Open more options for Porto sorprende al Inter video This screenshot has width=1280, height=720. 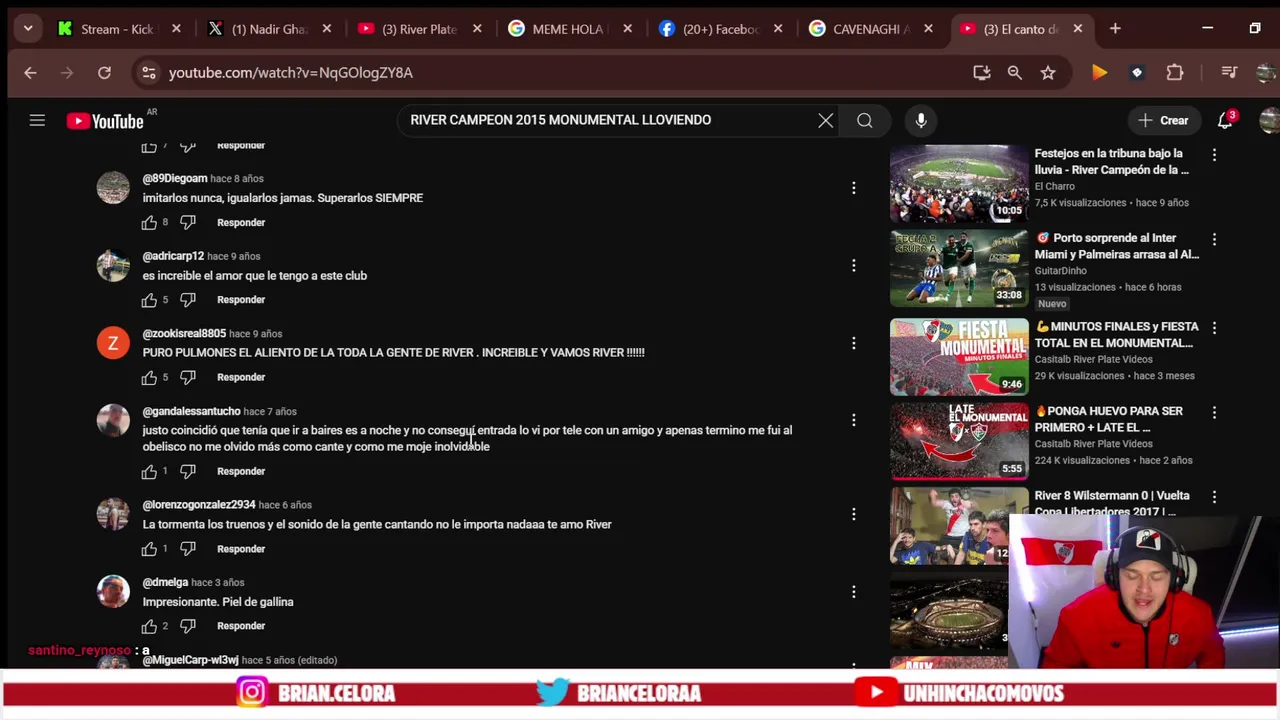coord(1214,240)
